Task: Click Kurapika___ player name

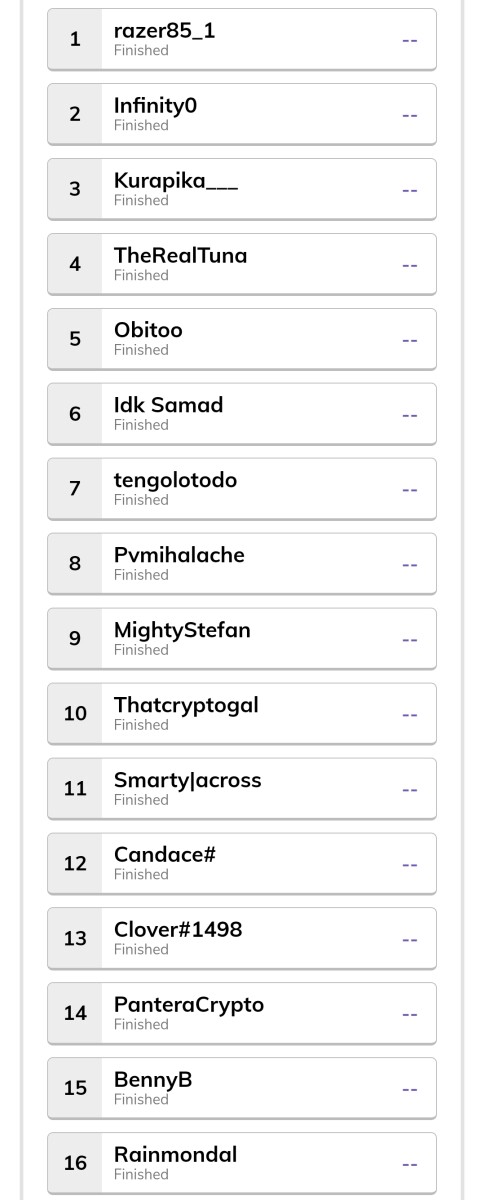Action: click(176, 181)
